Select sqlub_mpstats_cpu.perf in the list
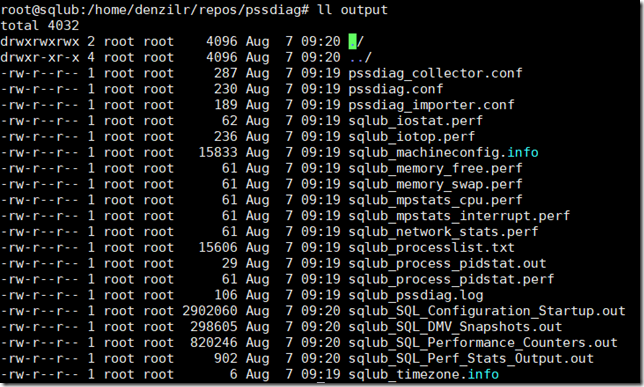Viewport: 644px width, 387px height. click(x=435, y=200)
